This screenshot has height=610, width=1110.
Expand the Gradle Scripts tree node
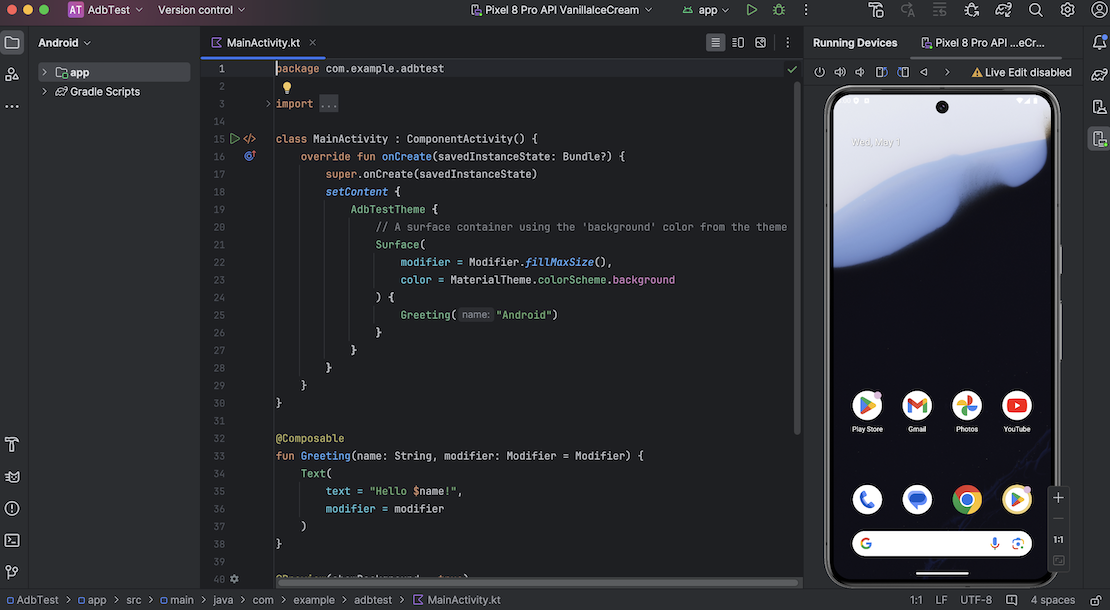[45, 91]
